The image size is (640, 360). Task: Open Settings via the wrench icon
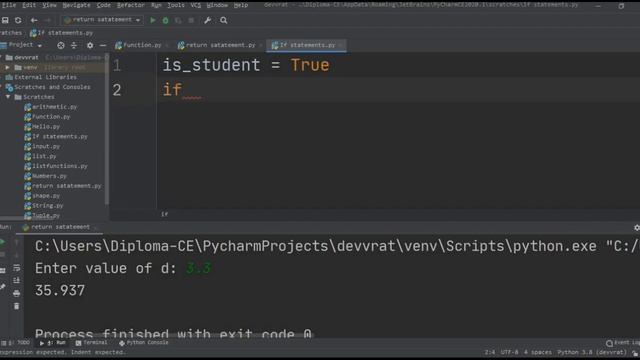click(207, 20)
